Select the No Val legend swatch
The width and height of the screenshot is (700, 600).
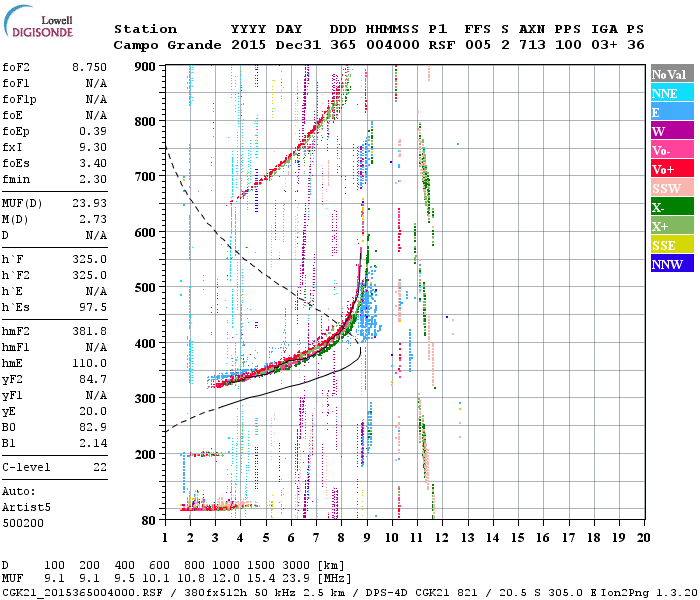coord(672,74)
